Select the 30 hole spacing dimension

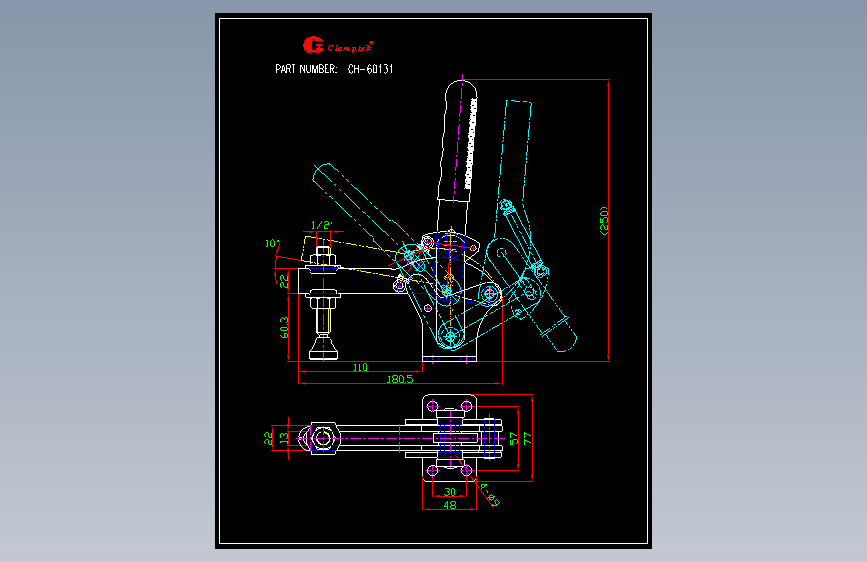[450, 492]
